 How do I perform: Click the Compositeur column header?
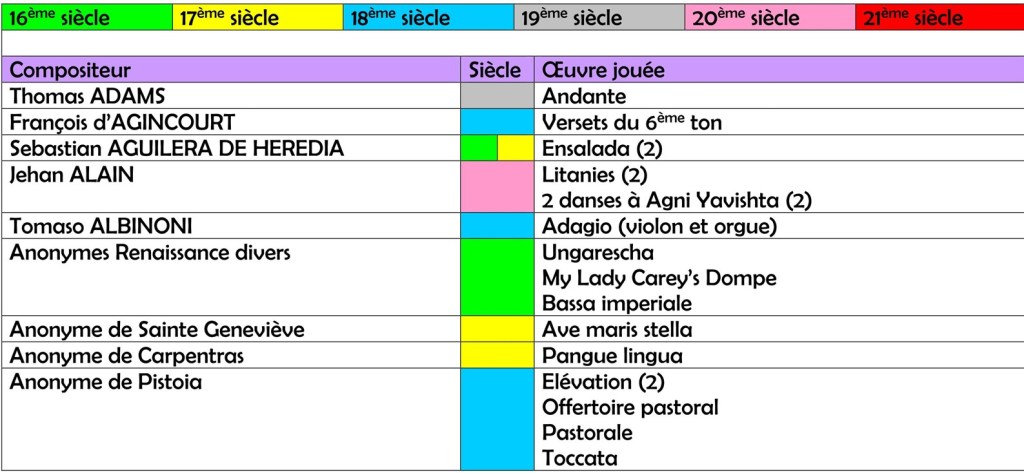[70, 70]
